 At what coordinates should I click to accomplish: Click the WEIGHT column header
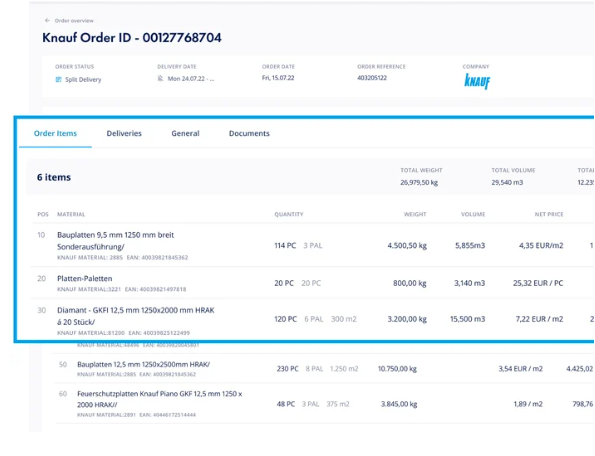coord(415,214)
